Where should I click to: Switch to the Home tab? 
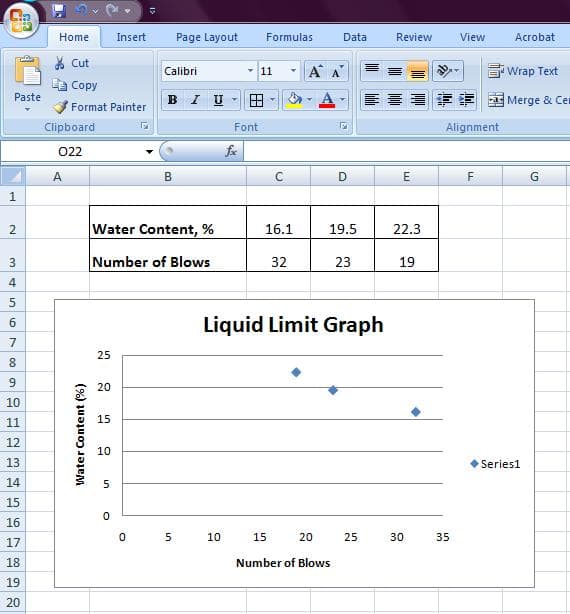pos(74,37)
